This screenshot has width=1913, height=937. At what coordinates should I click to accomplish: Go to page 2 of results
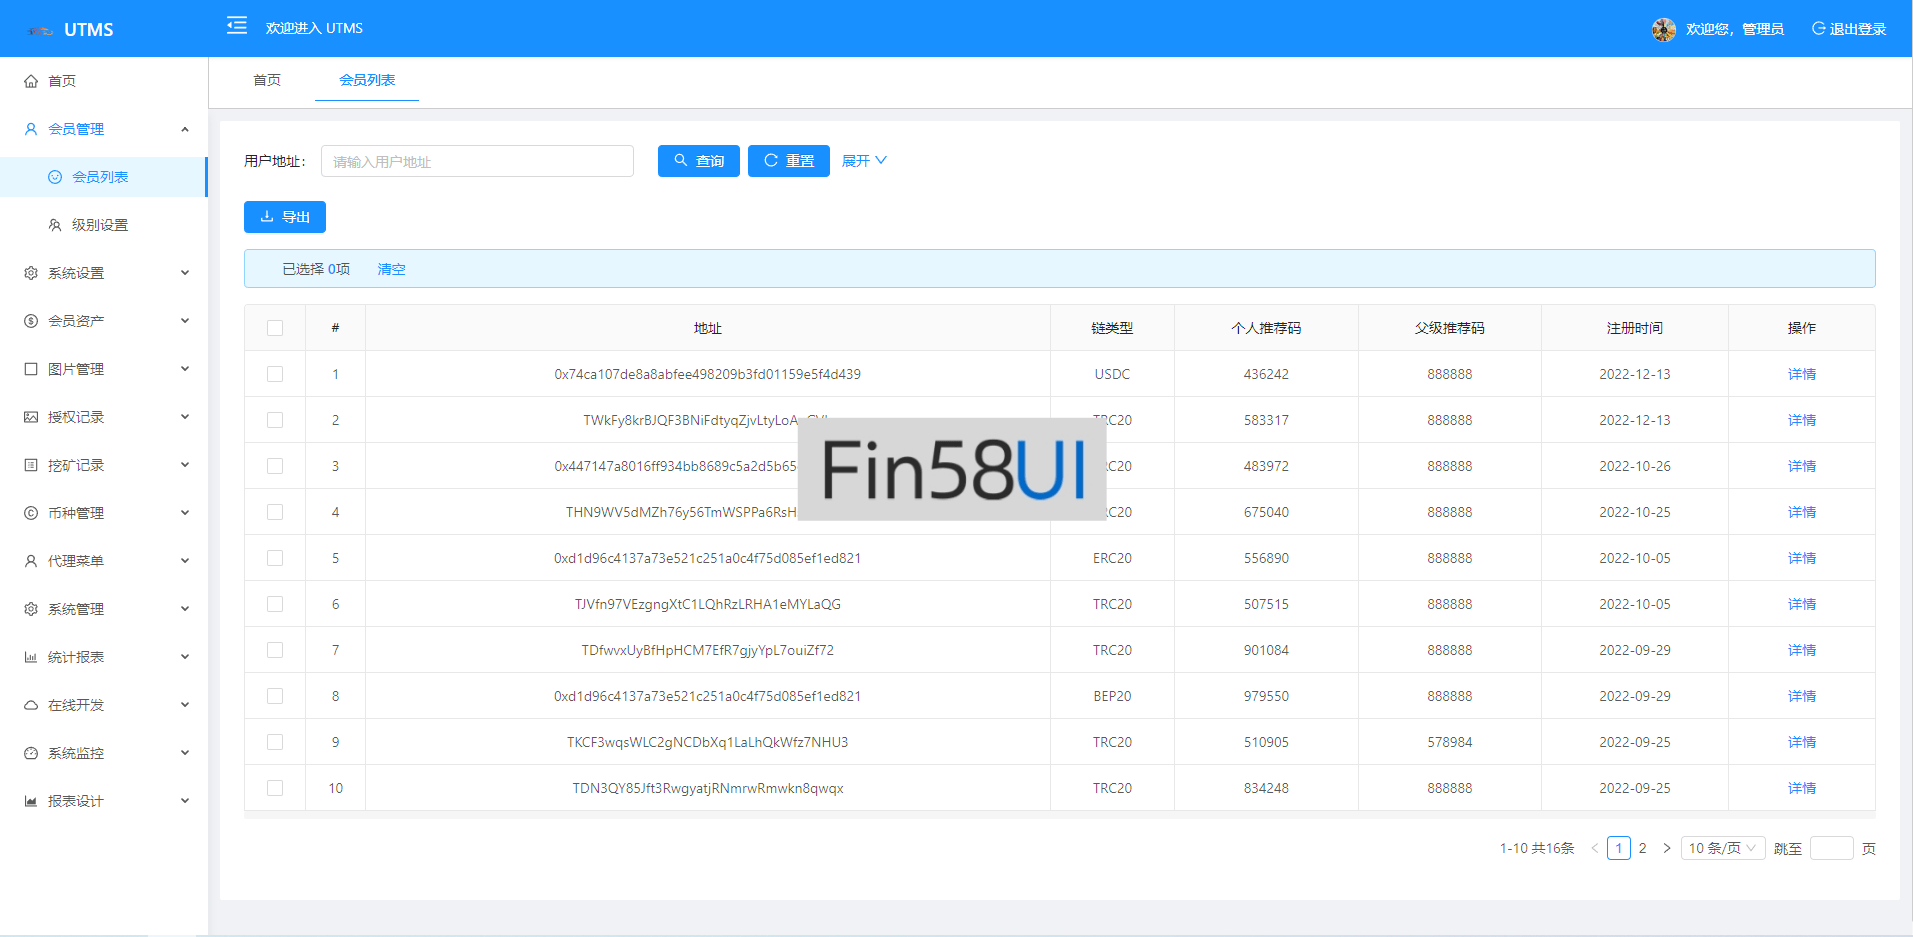pos(1642,848)
